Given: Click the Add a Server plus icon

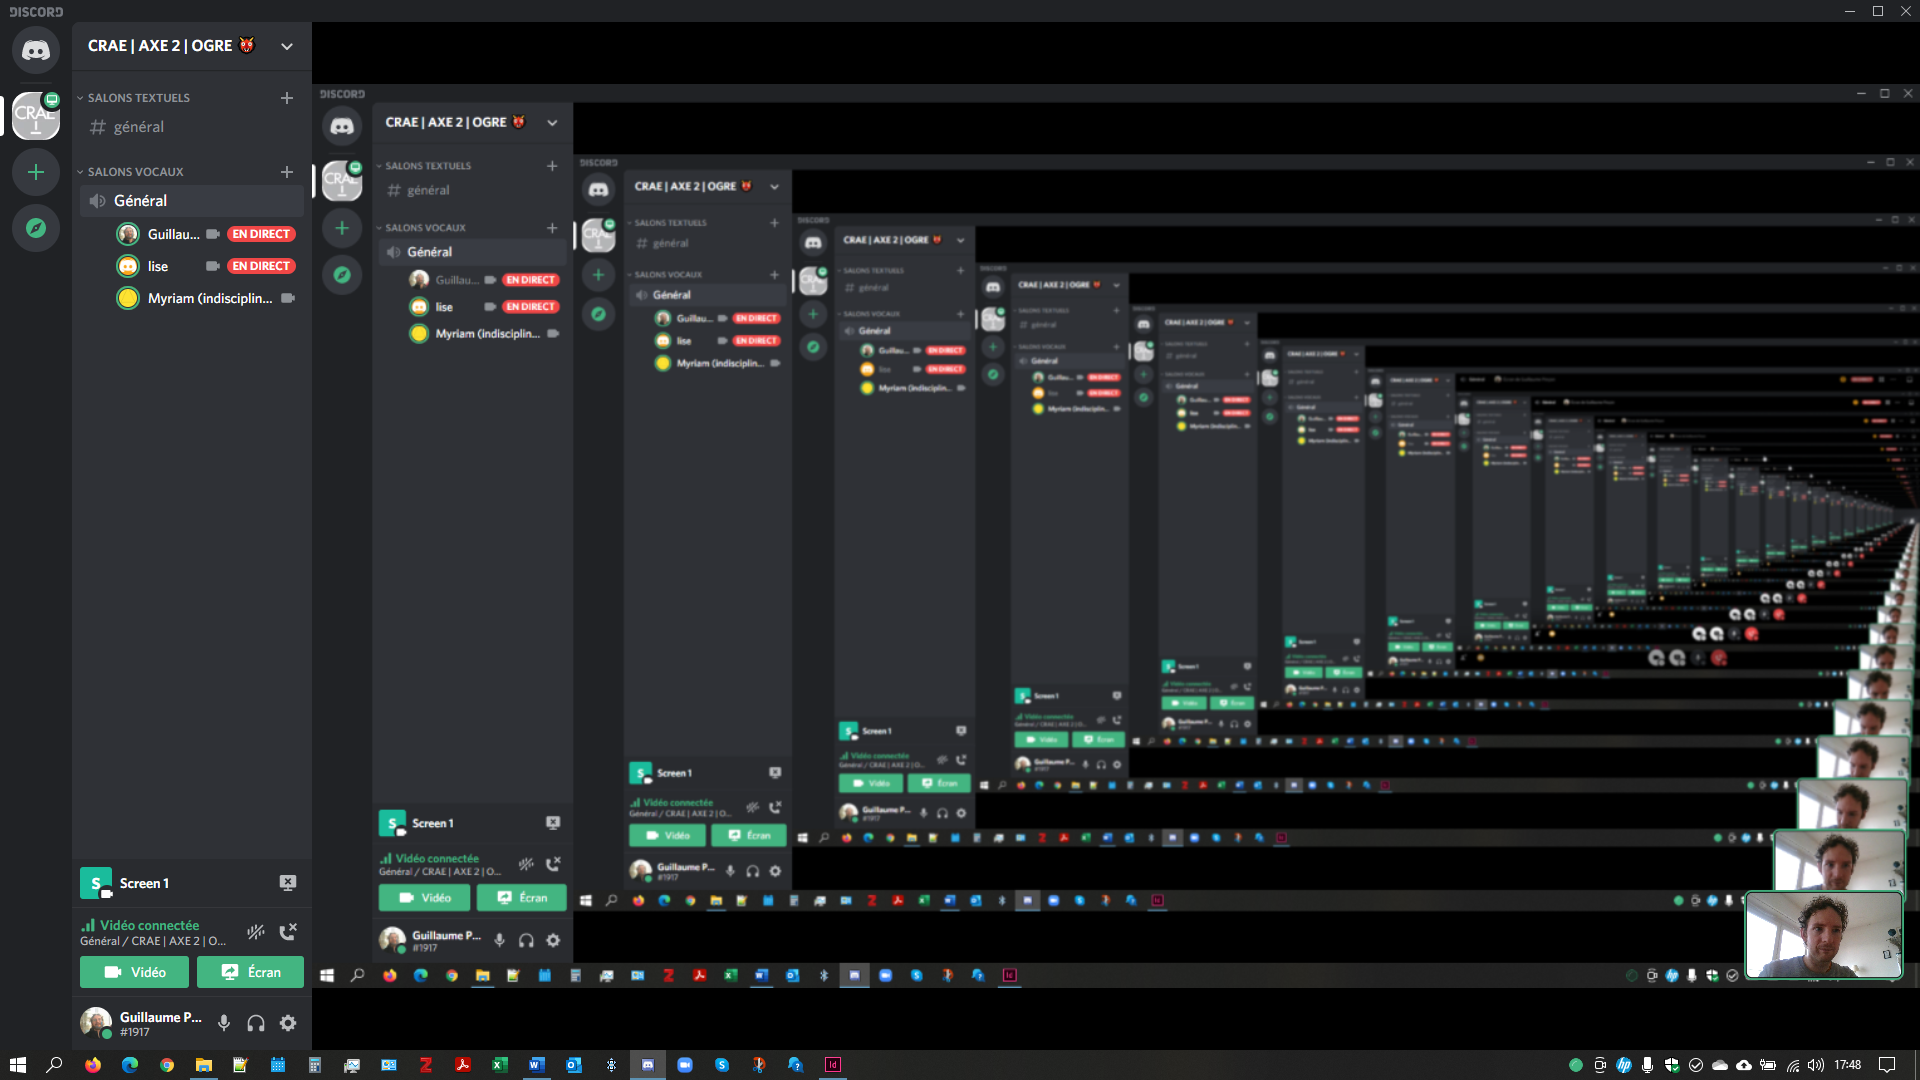Looking at the screenshot, I should pos(36,172).
